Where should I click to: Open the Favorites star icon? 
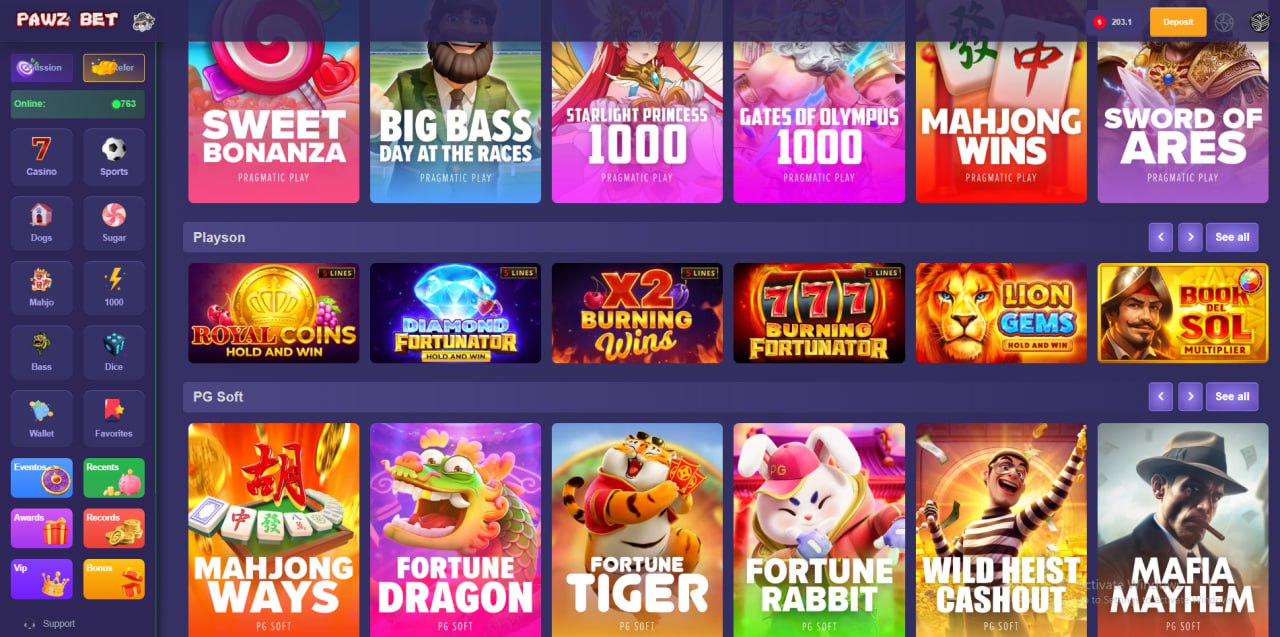[x=114, y=419]
